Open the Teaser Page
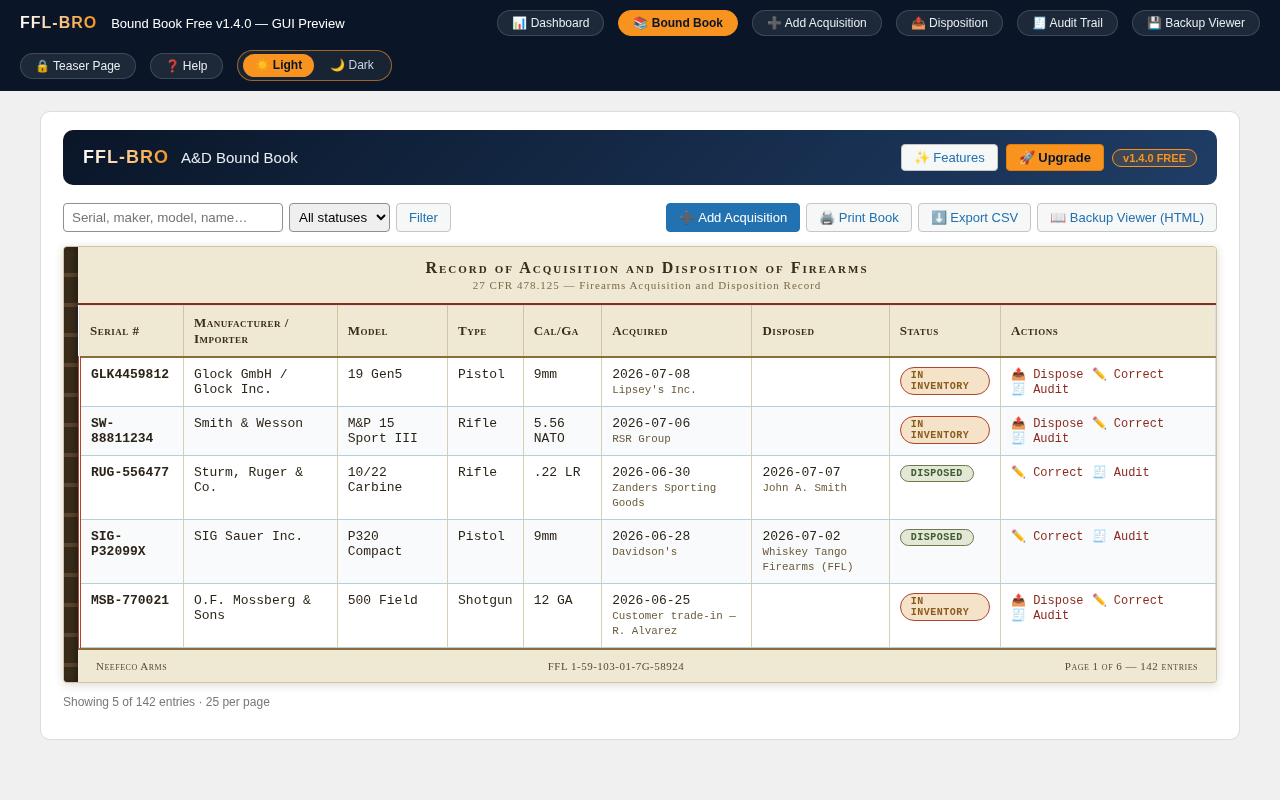Viewport: 1280px width, 800px height. [x=78, y=66]
